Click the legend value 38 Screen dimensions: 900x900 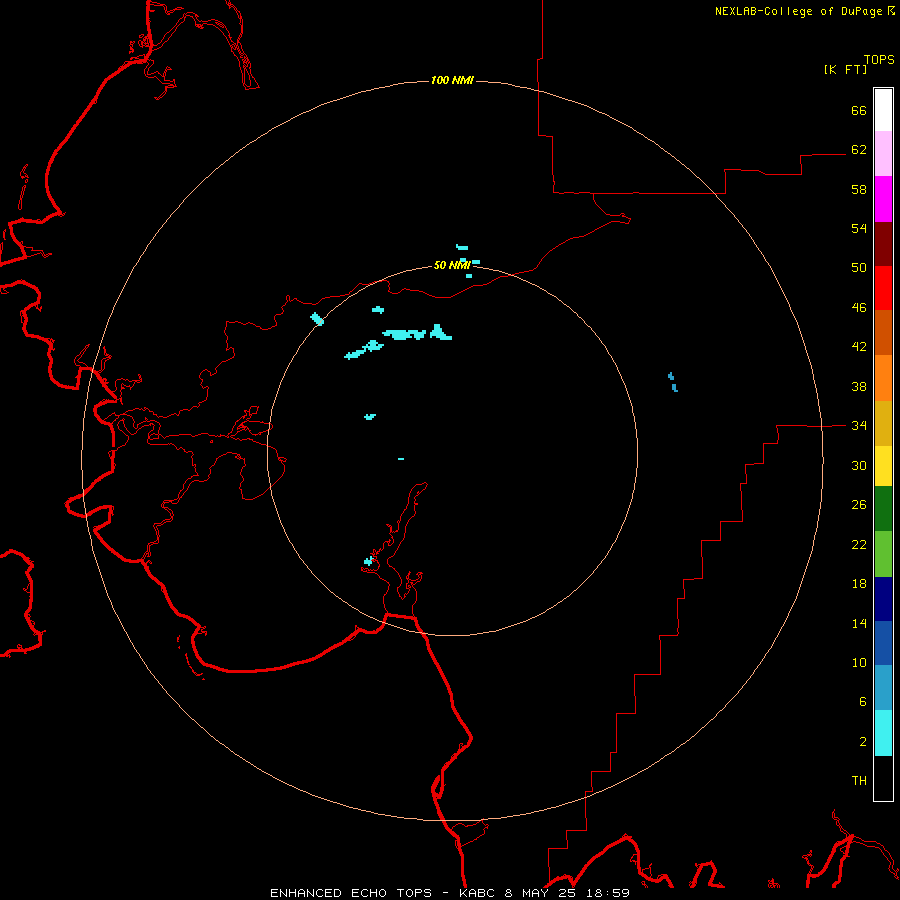coord(859,386)
